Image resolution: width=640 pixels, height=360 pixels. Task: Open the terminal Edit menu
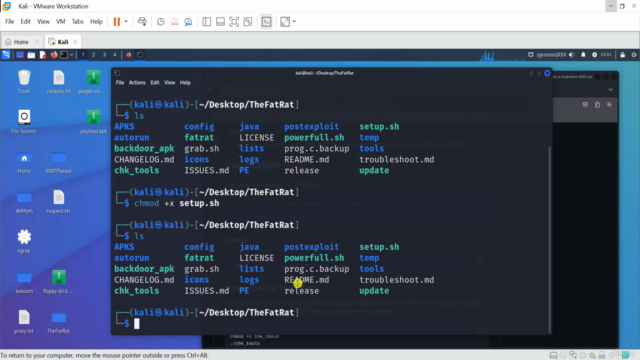tap(155, 82)
